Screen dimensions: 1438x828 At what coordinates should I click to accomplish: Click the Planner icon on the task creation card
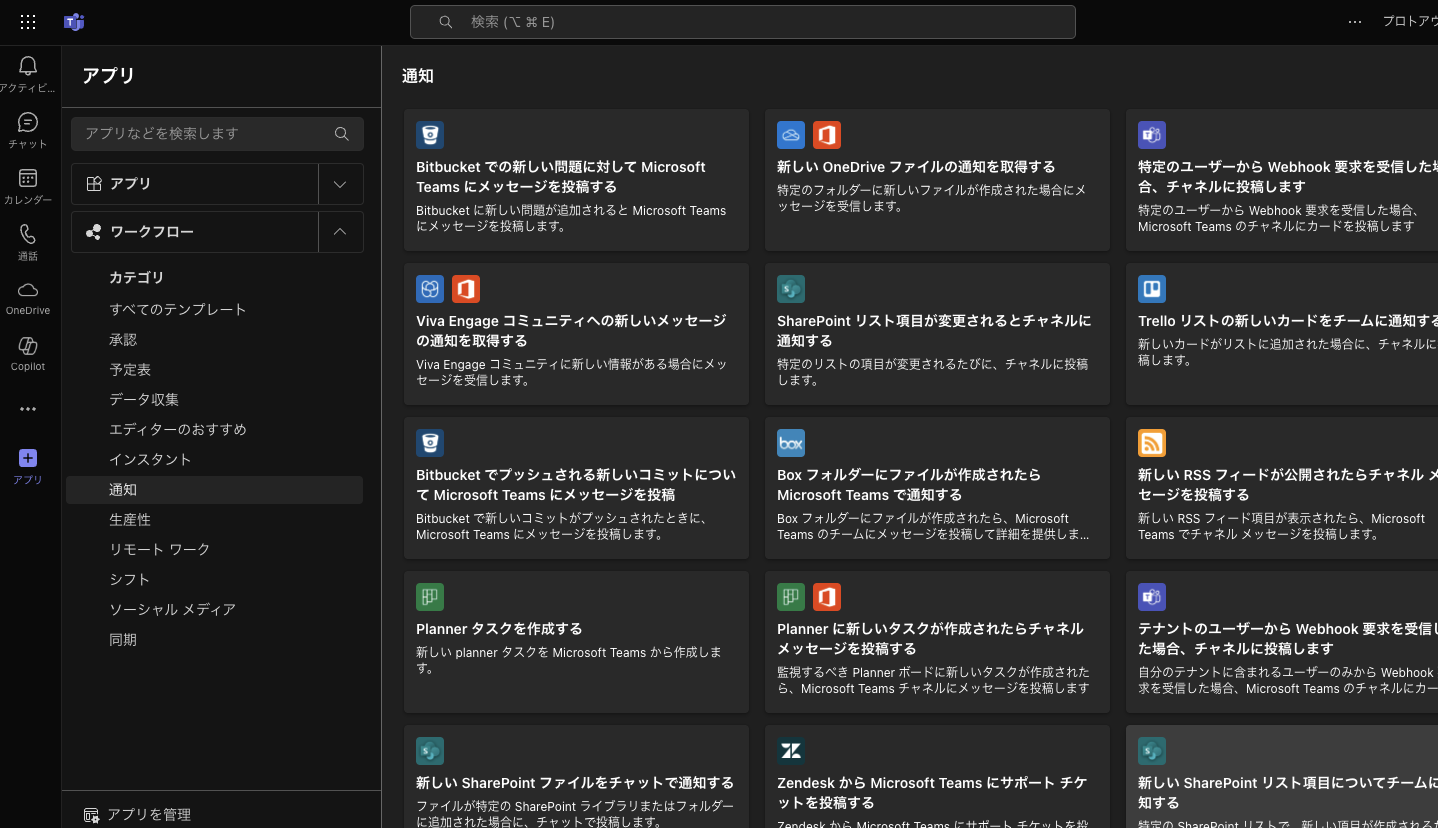(x=430, y=597)
